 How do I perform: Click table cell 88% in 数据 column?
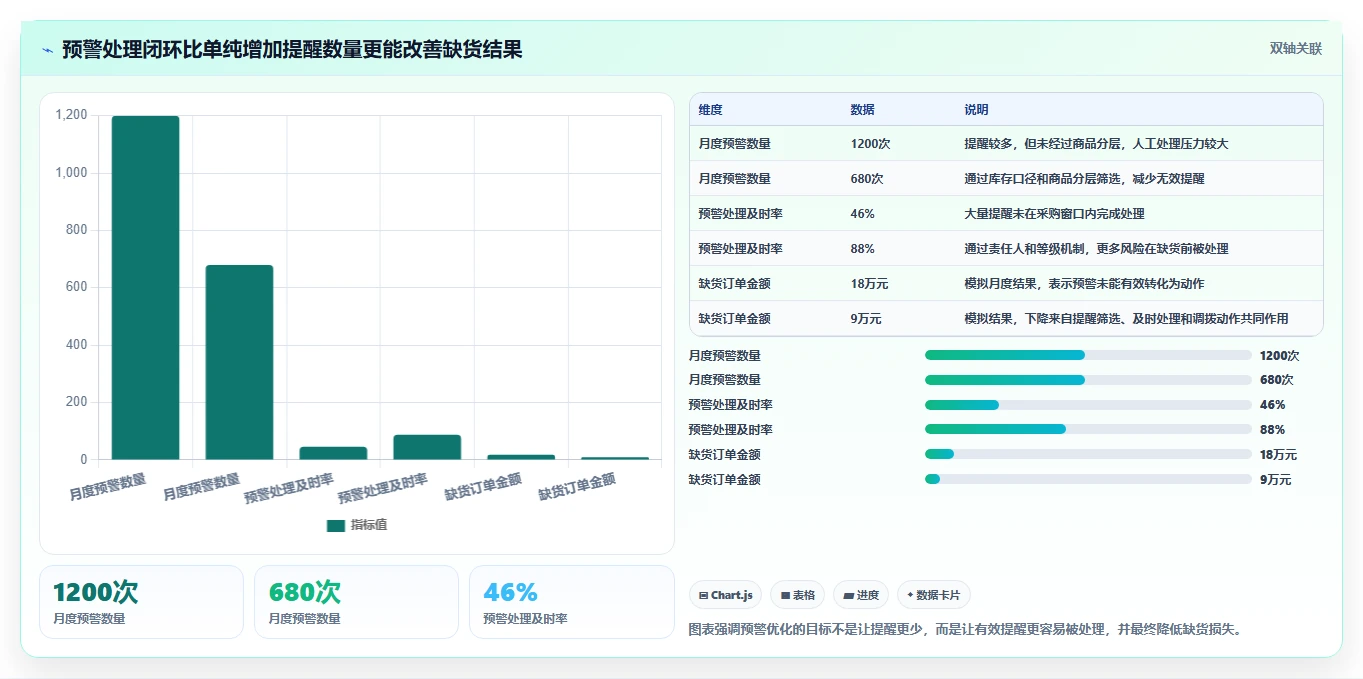[x=862, y=249]
